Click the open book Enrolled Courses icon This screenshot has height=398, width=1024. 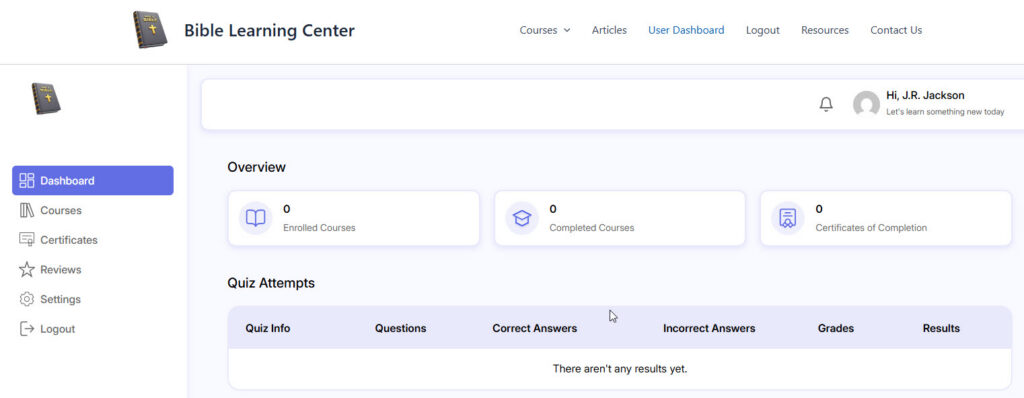coord(255,218)
